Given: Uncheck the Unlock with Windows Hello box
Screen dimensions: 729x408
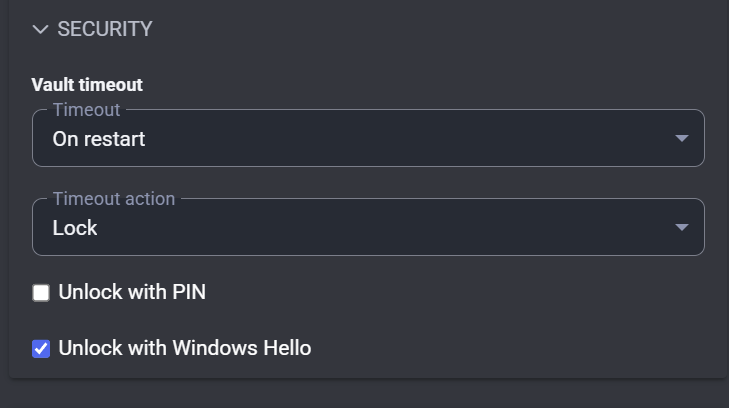Looking at the screenshot, I should 41,349.
